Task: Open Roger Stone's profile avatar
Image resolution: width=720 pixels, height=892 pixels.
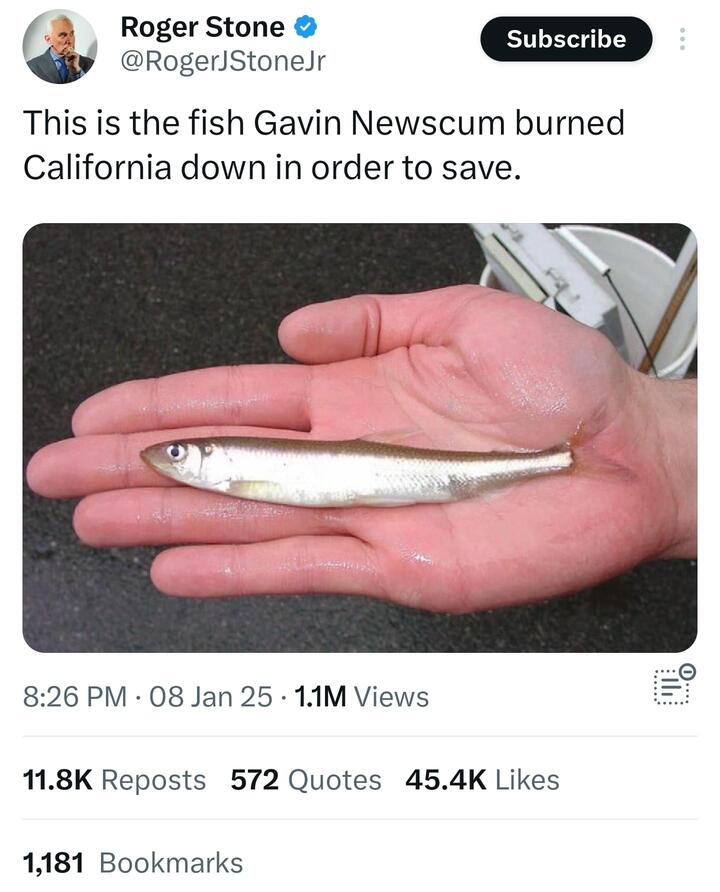Action: click(59, 47)
